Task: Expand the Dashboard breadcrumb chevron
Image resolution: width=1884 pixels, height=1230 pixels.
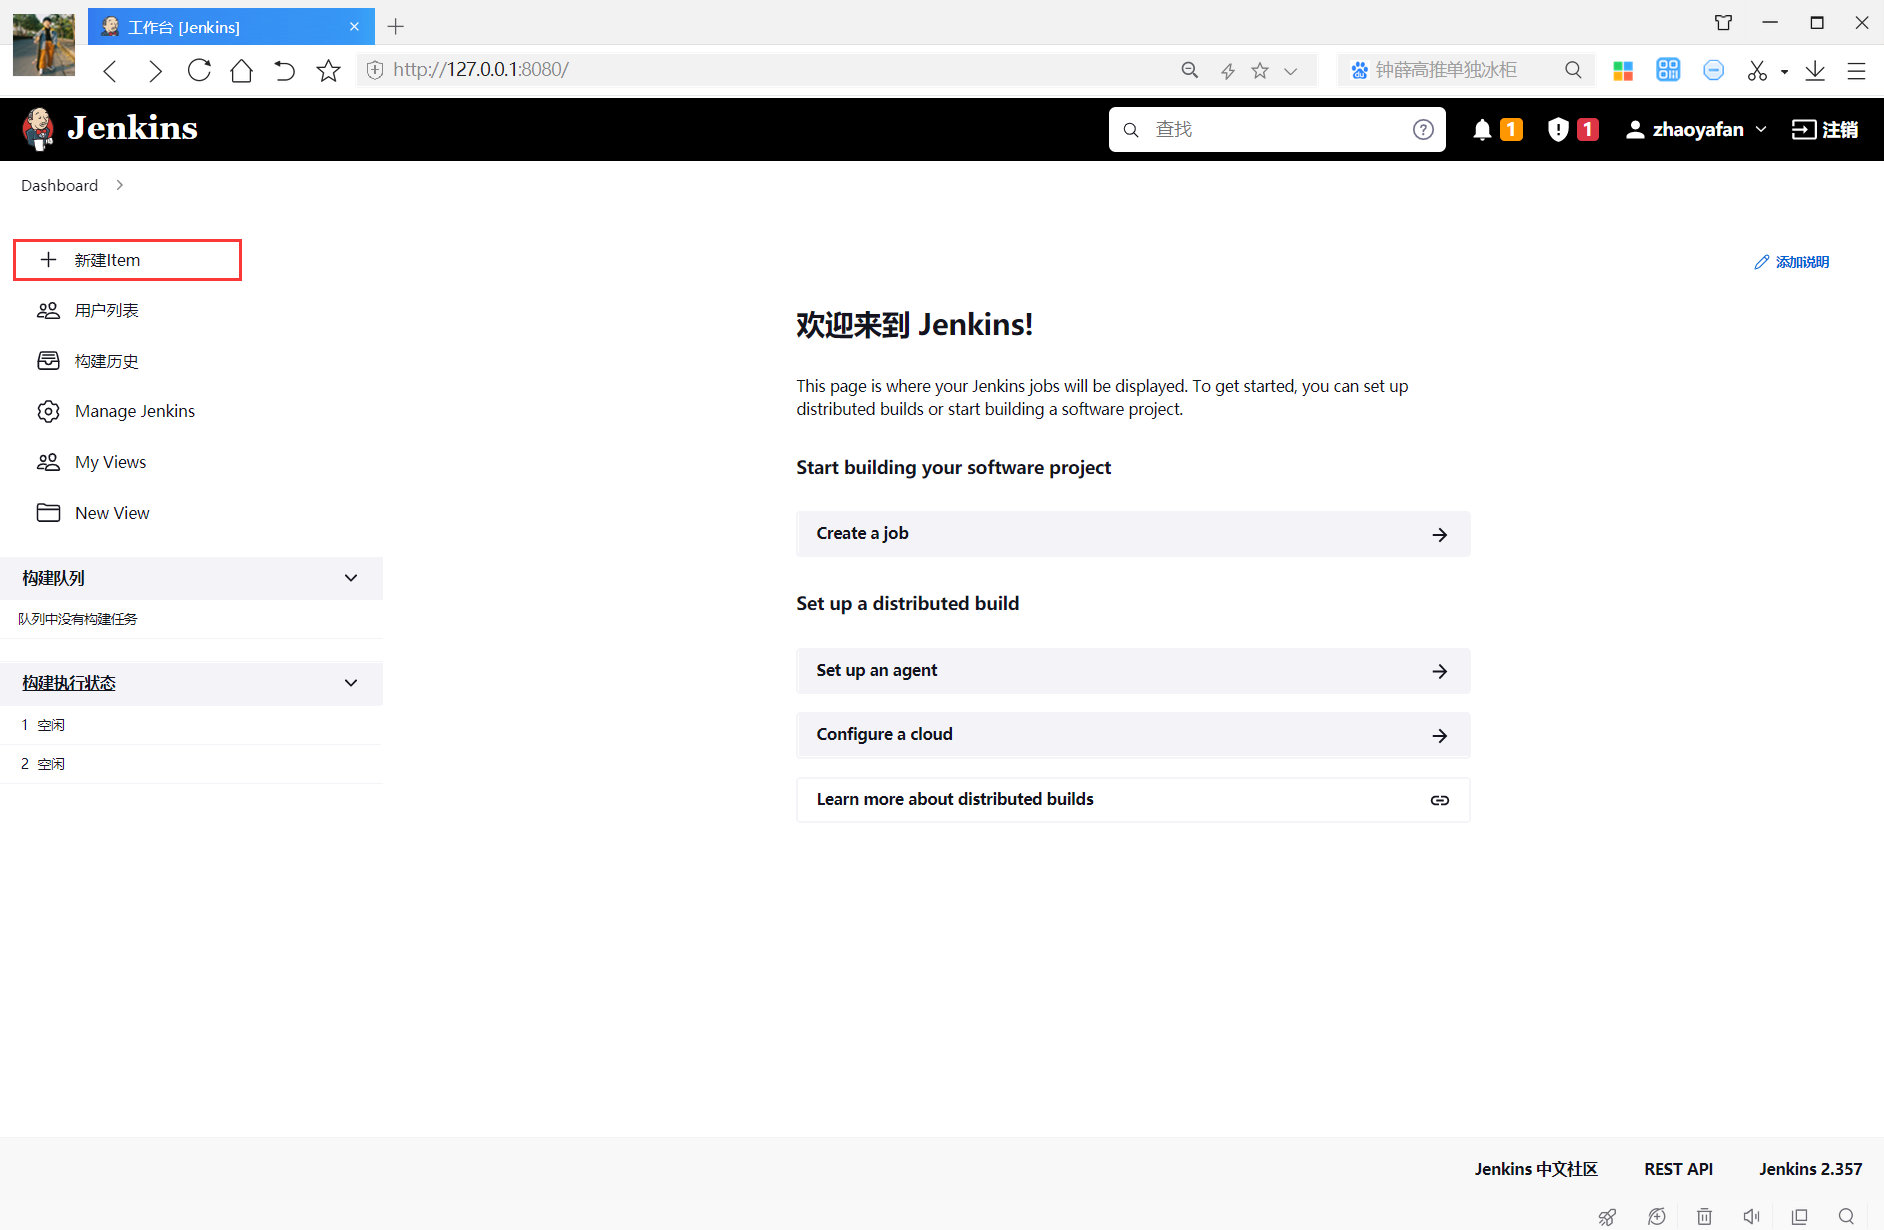Action: [x=120, y=185]
